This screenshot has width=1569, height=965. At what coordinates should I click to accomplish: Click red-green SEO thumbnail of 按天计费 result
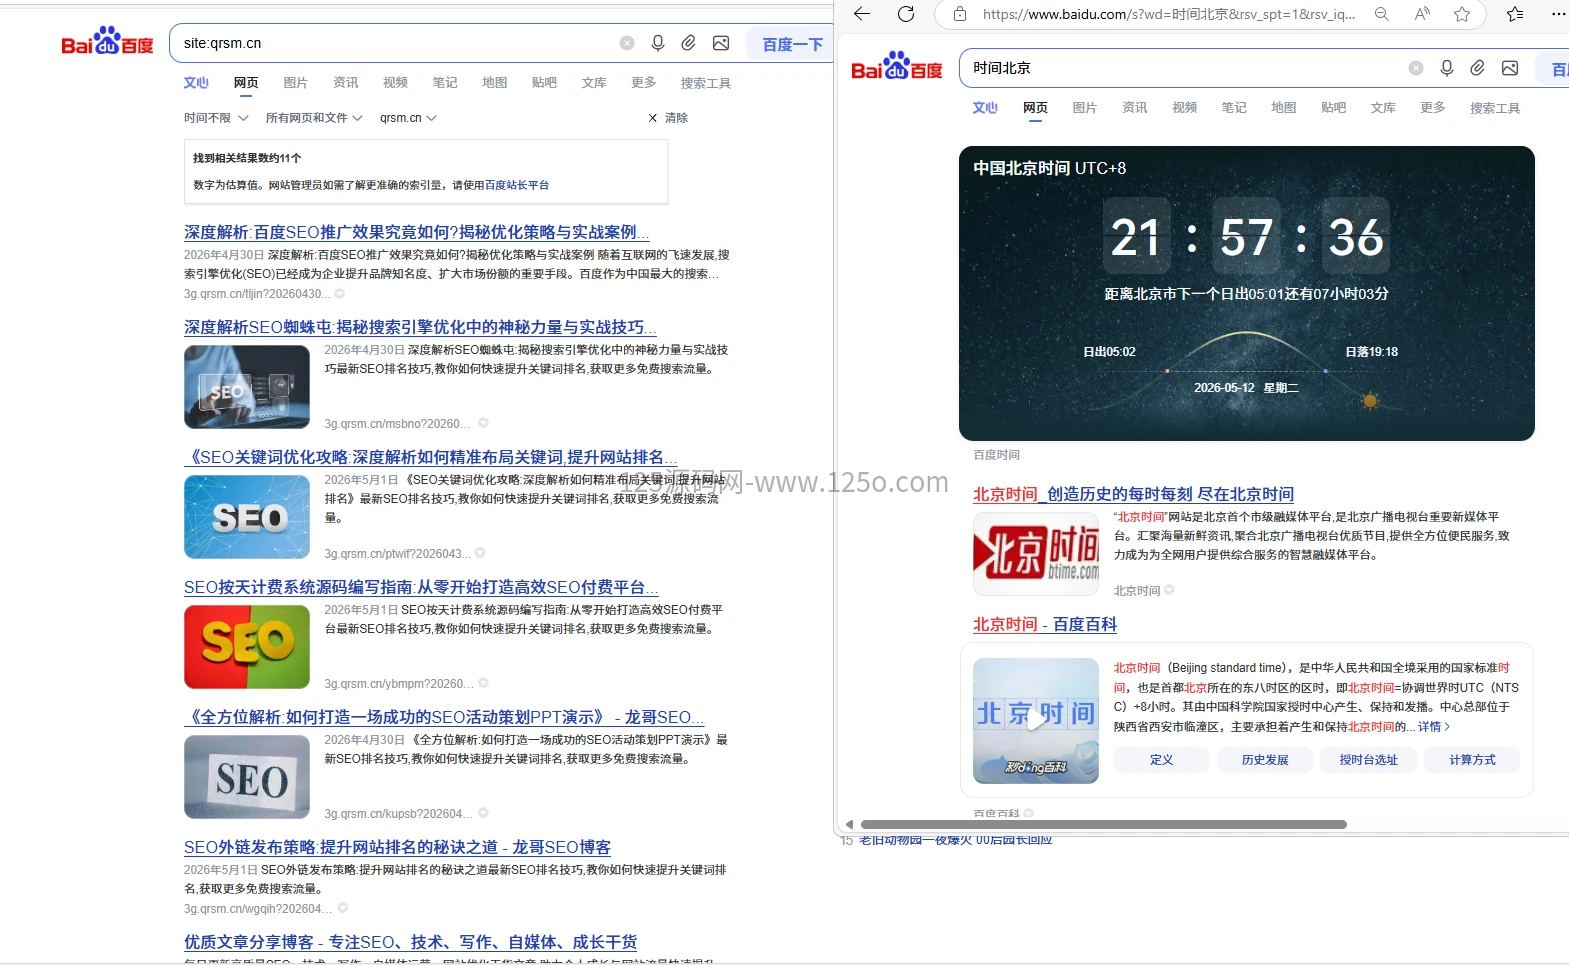(x=247, y=647)
